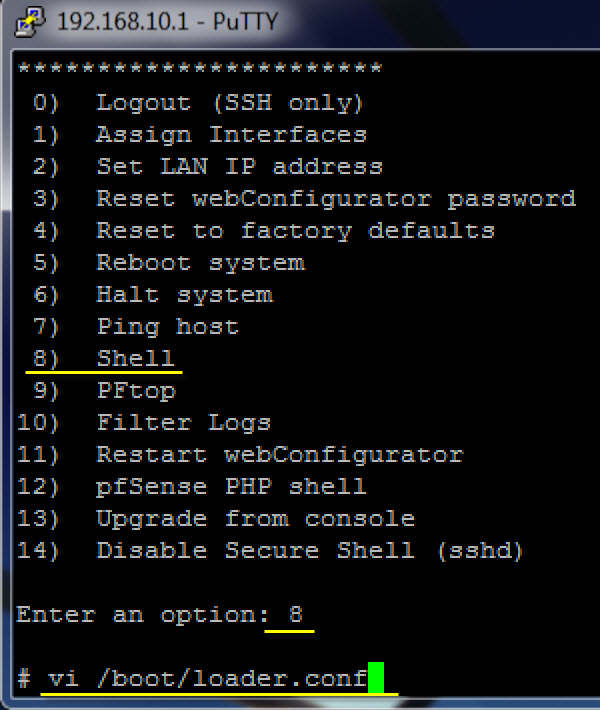Click the underlined Shell option
This screenshot has height=710, width=600.
click(135, 358)
